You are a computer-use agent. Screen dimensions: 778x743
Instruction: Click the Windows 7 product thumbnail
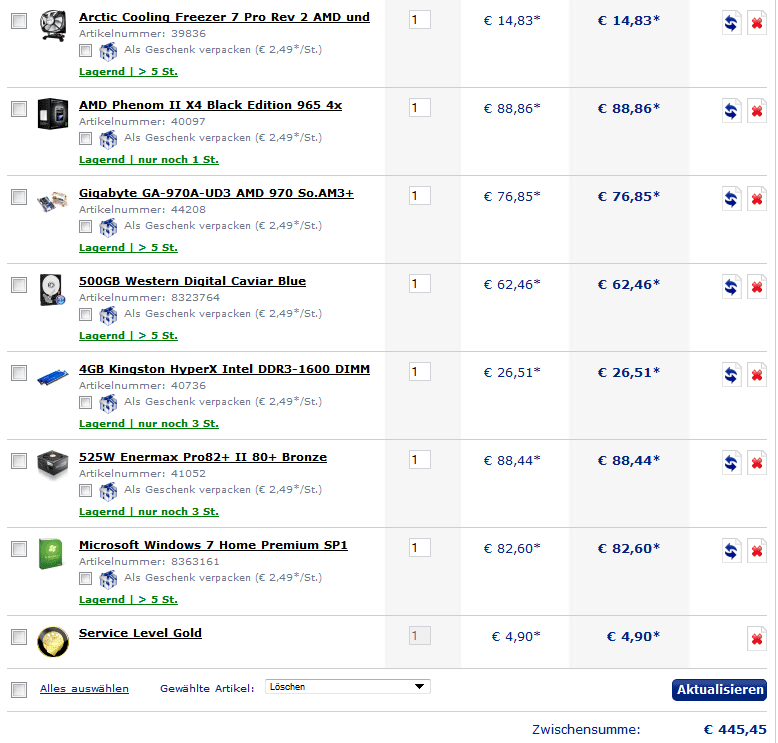[52, 555]
